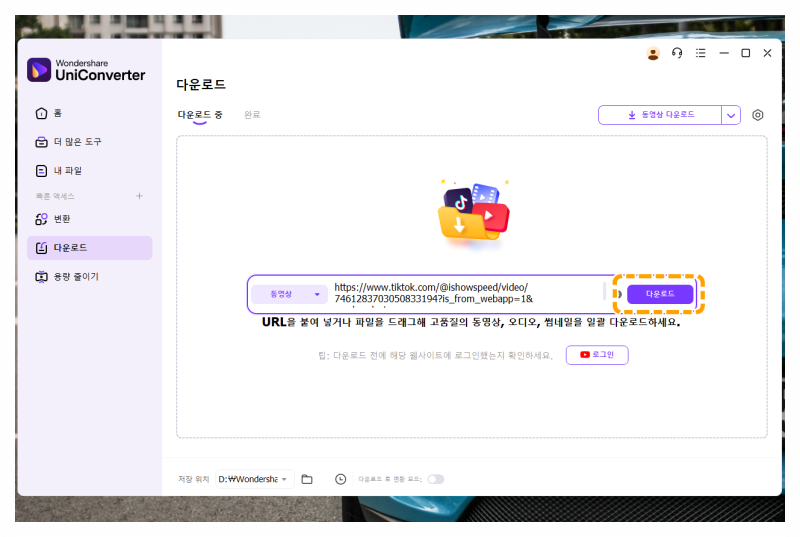The width and height of the screenshot is (800, 537).
Task: Toggle 다운로드 후 변환 모드 switch
Action: [x=436, y=479]
